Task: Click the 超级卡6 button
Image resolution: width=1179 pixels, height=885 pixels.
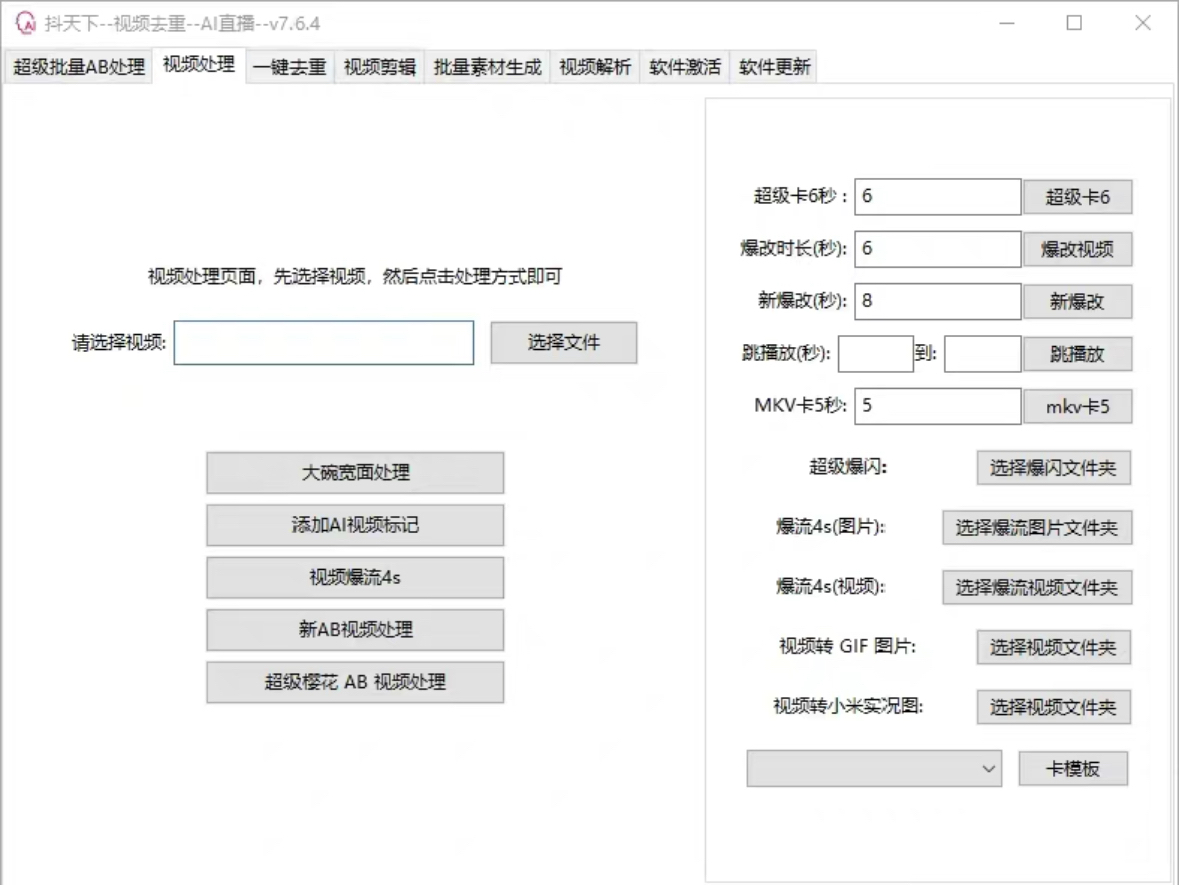Action: (x=1079, y=197)
